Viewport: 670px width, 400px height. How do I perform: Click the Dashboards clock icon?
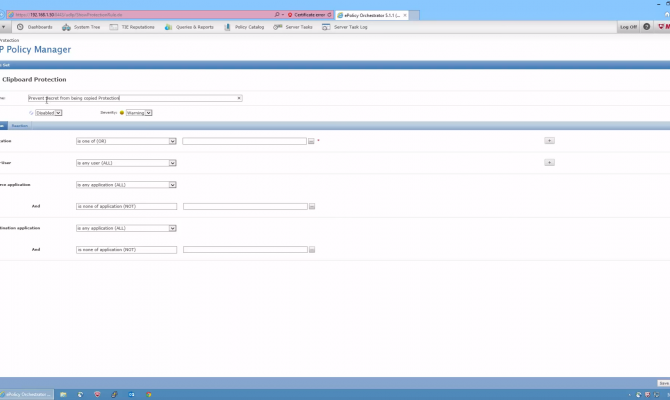pyautogui.click(x=20, y=27)
